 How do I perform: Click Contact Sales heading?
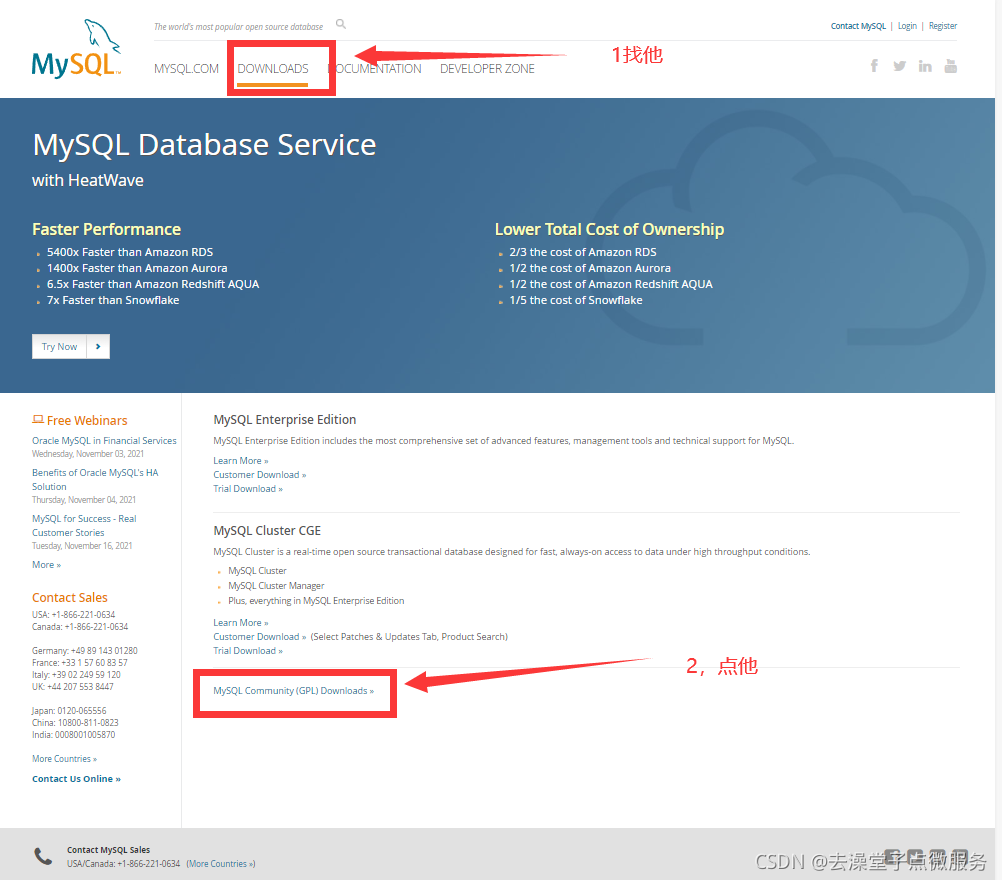[70, 598]
